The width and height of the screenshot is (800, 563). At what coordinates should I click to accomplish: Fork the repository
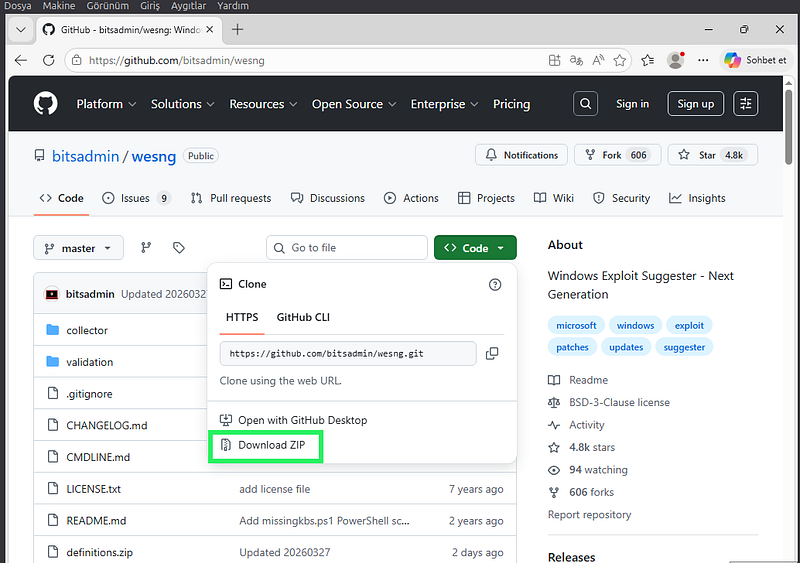pos(617,155)
